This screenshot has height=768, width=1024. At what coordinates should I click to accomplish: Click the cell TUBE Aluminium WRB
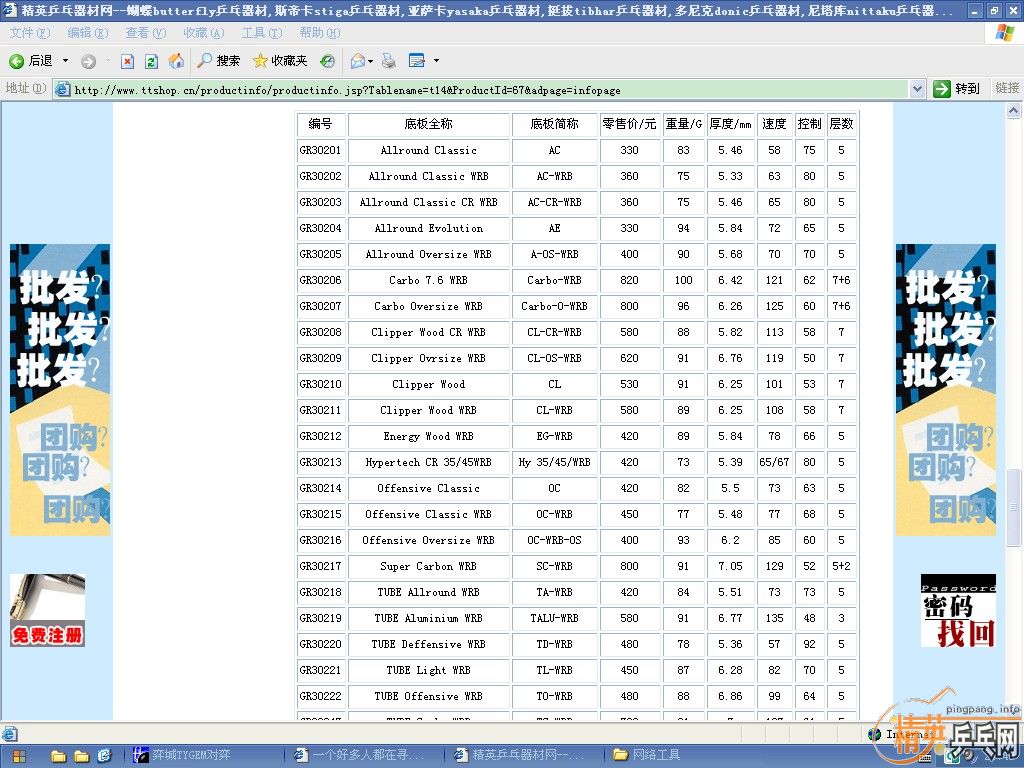point(428,618)
